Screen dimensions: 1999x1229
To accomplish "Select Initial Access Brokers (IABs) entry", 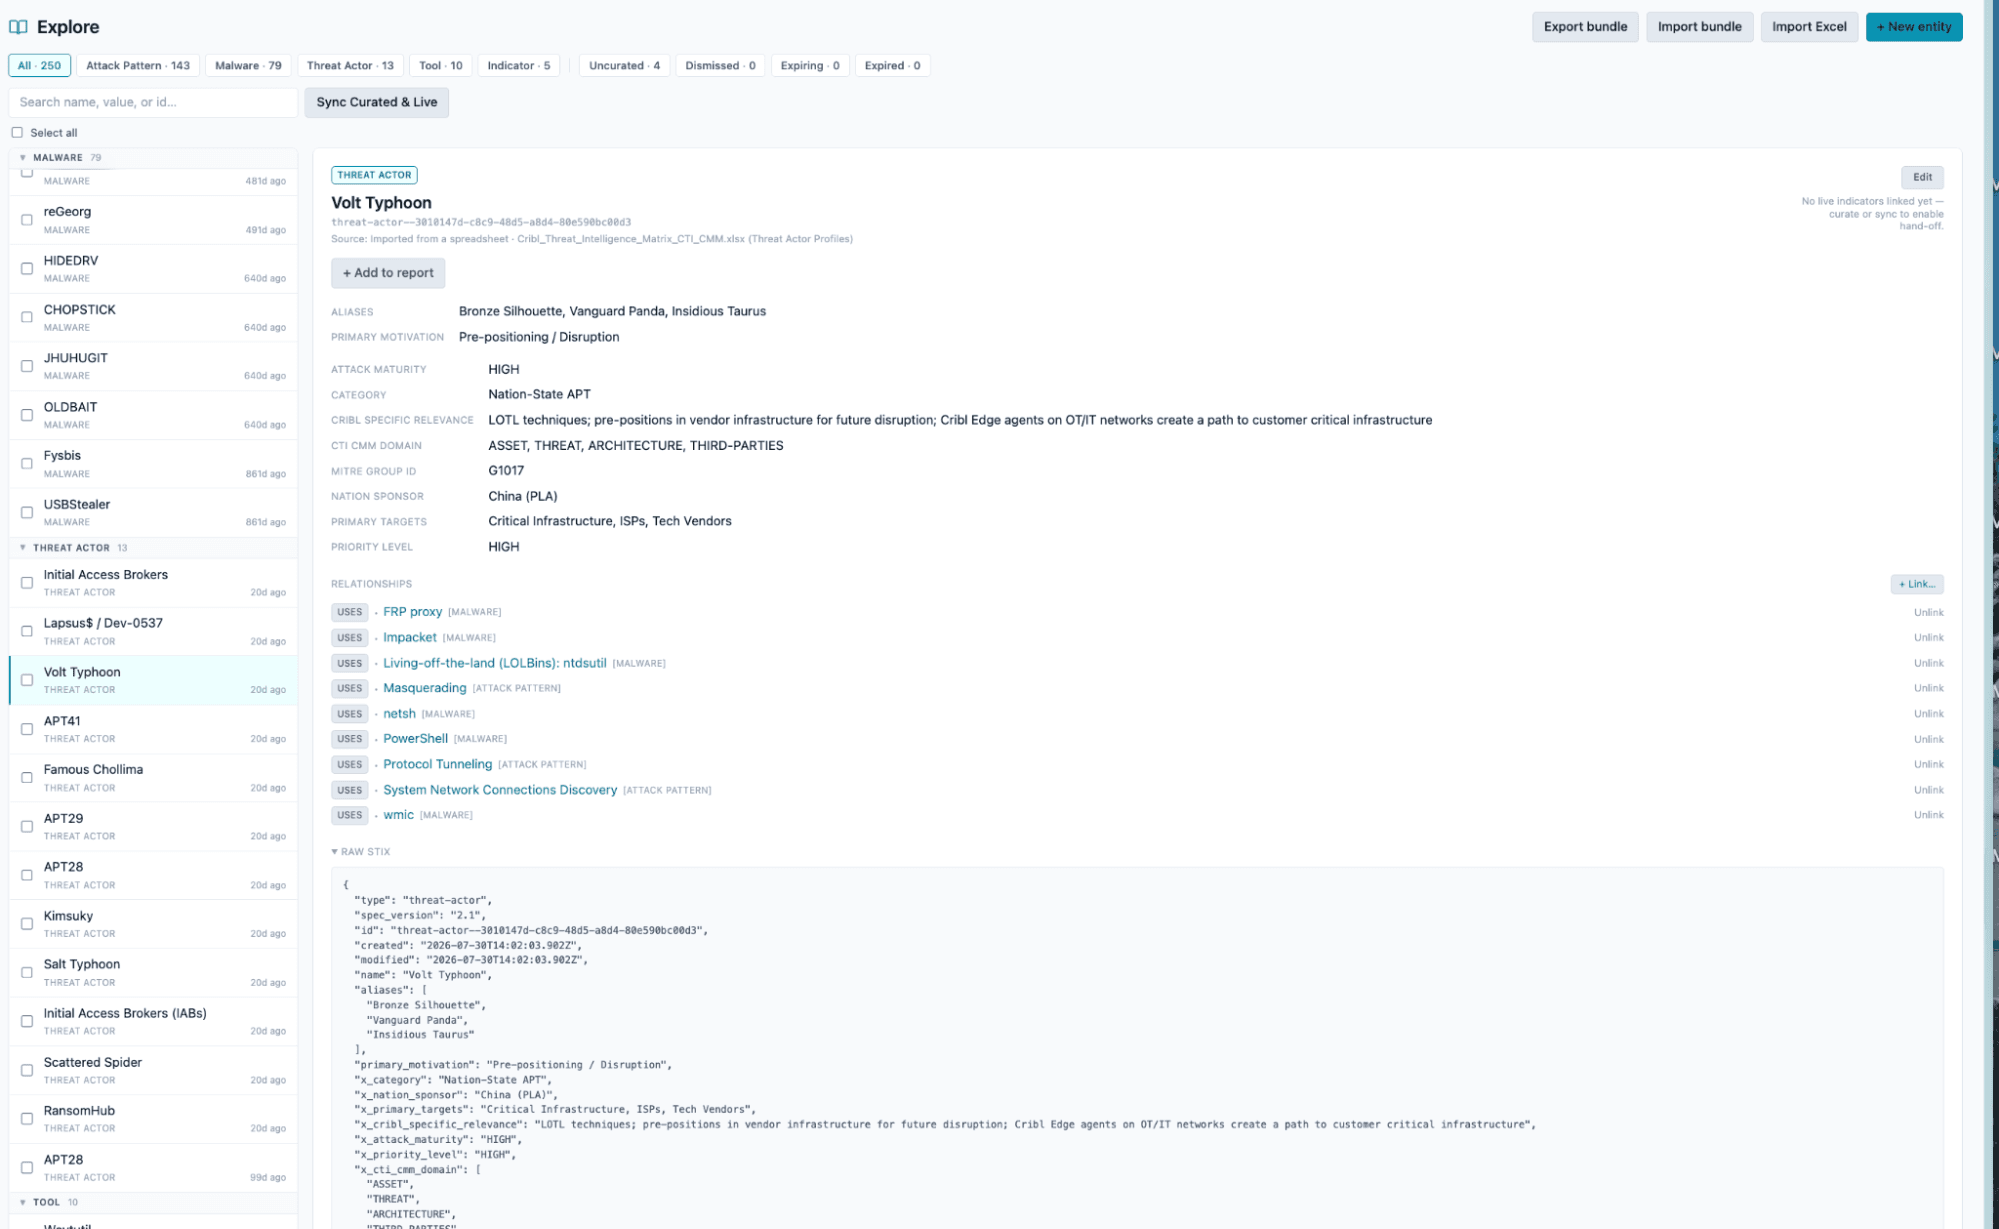I will click(x=153, y=1021).
